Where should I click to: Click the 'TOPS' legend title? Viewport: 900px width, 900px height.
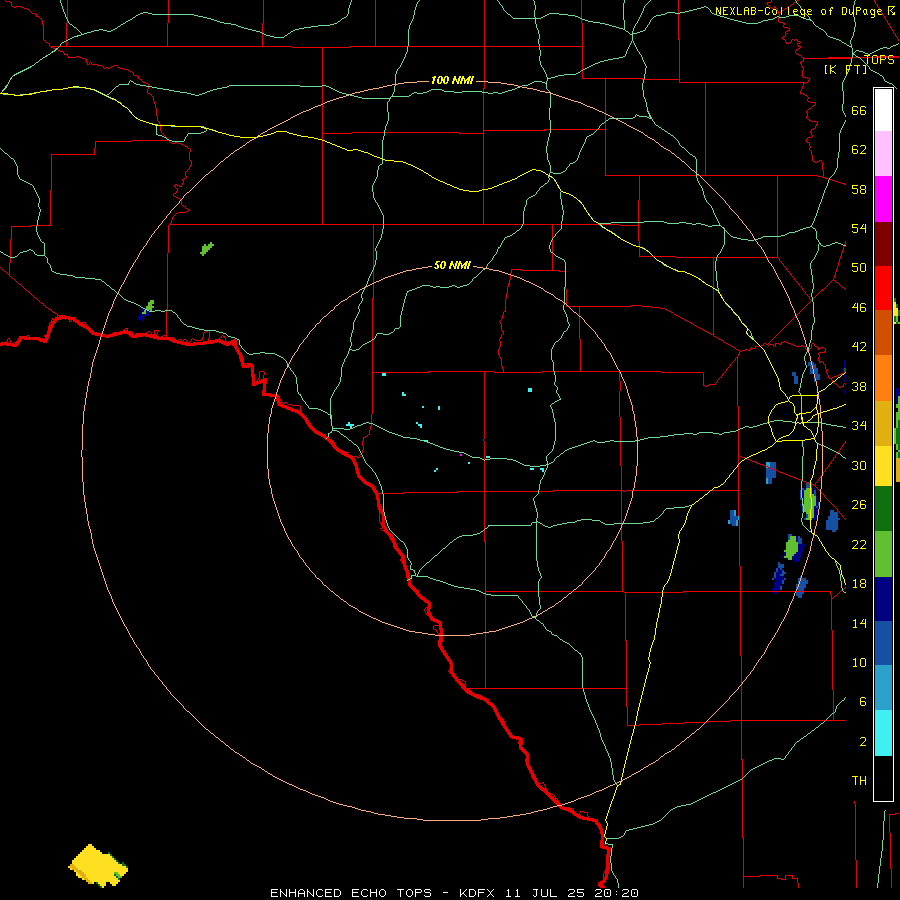point(879,60)
